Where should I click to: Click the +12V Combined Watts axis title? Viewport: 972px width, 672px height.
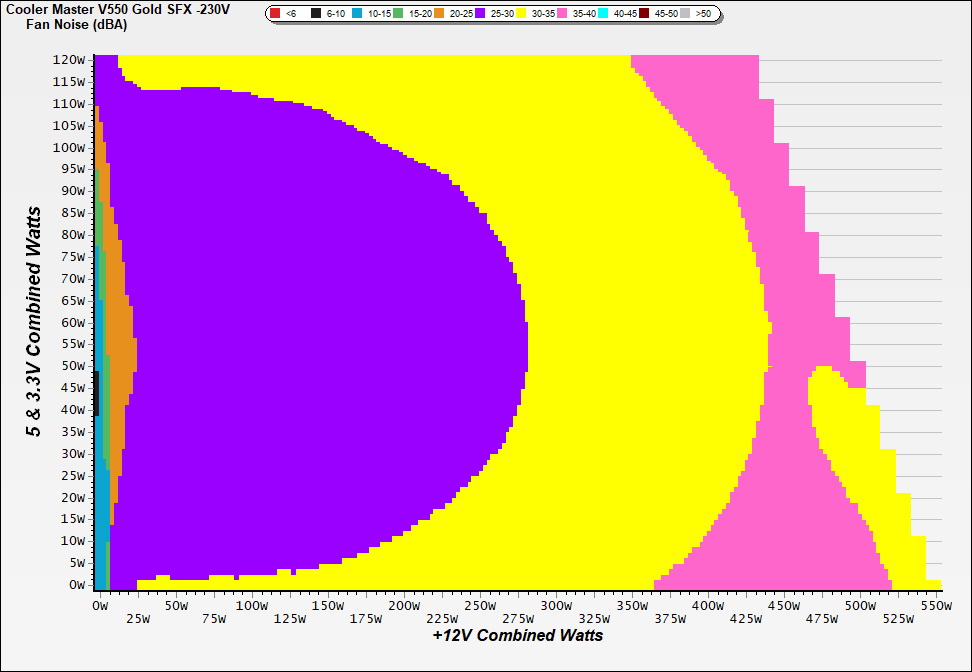pos(517,635)
